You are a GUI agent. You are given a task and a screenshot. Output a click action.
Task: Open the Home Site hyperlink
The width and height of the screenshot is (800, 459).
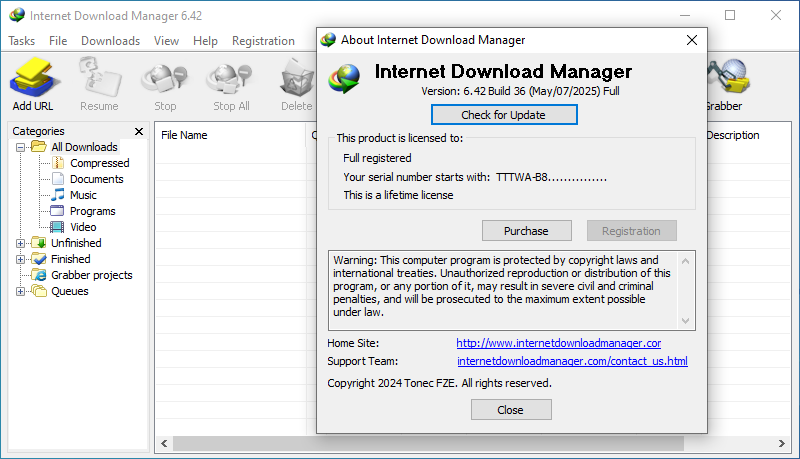tap(559, 343)
